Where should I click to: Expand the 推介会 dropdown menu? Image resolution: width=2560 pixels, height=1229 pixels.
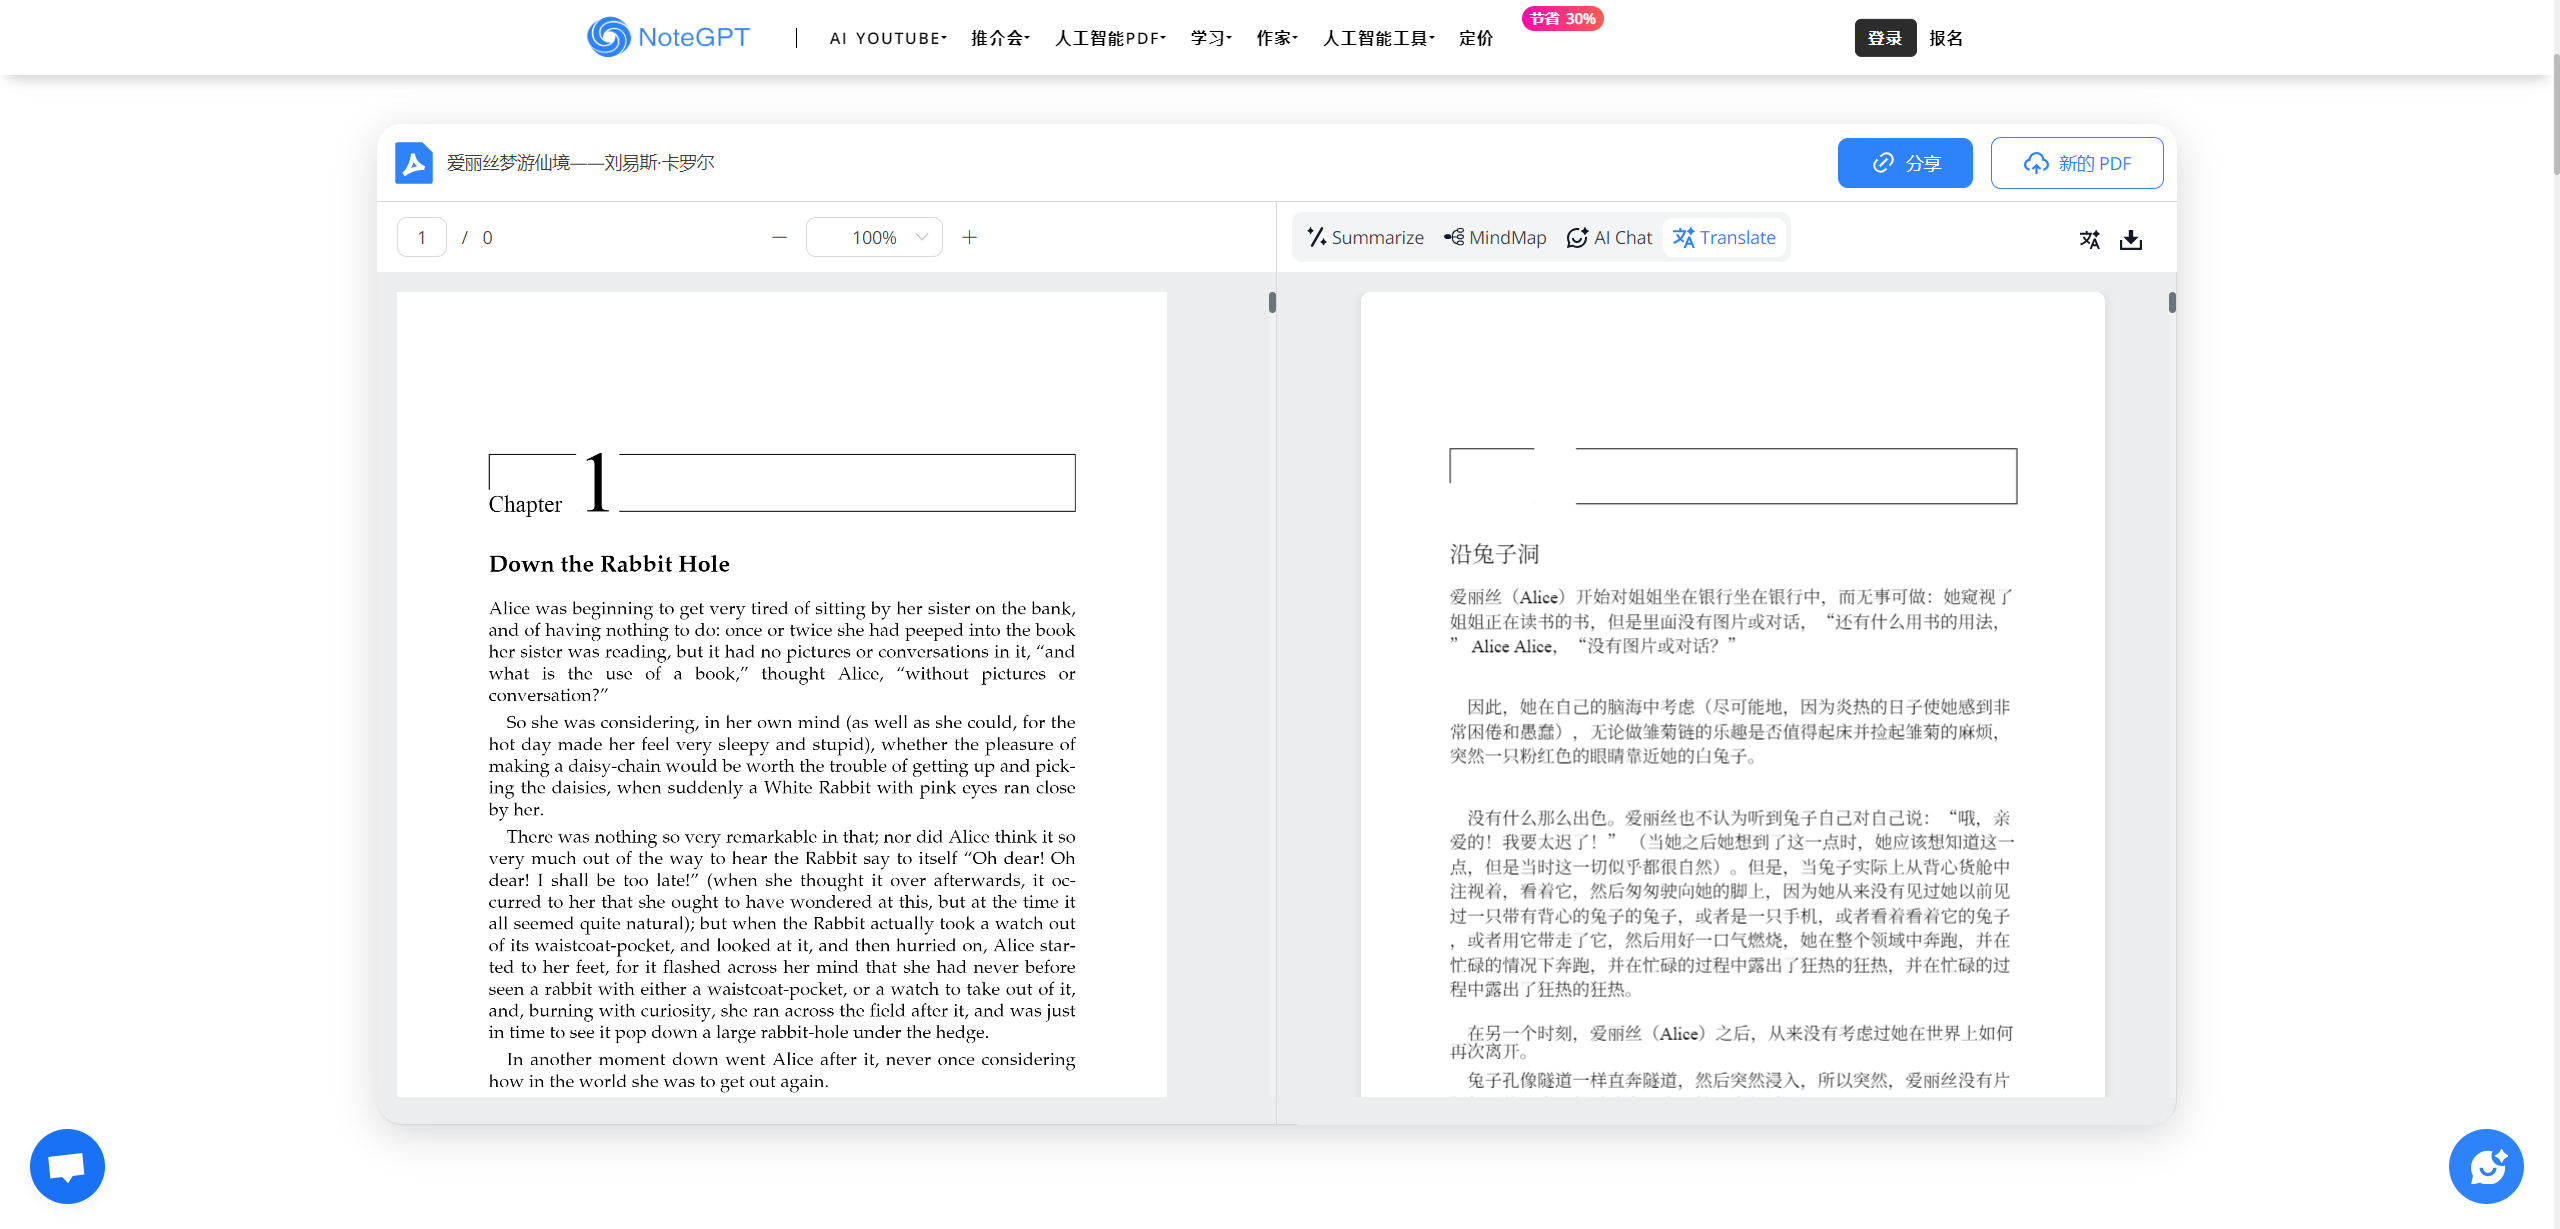[x=1000, y=38]
